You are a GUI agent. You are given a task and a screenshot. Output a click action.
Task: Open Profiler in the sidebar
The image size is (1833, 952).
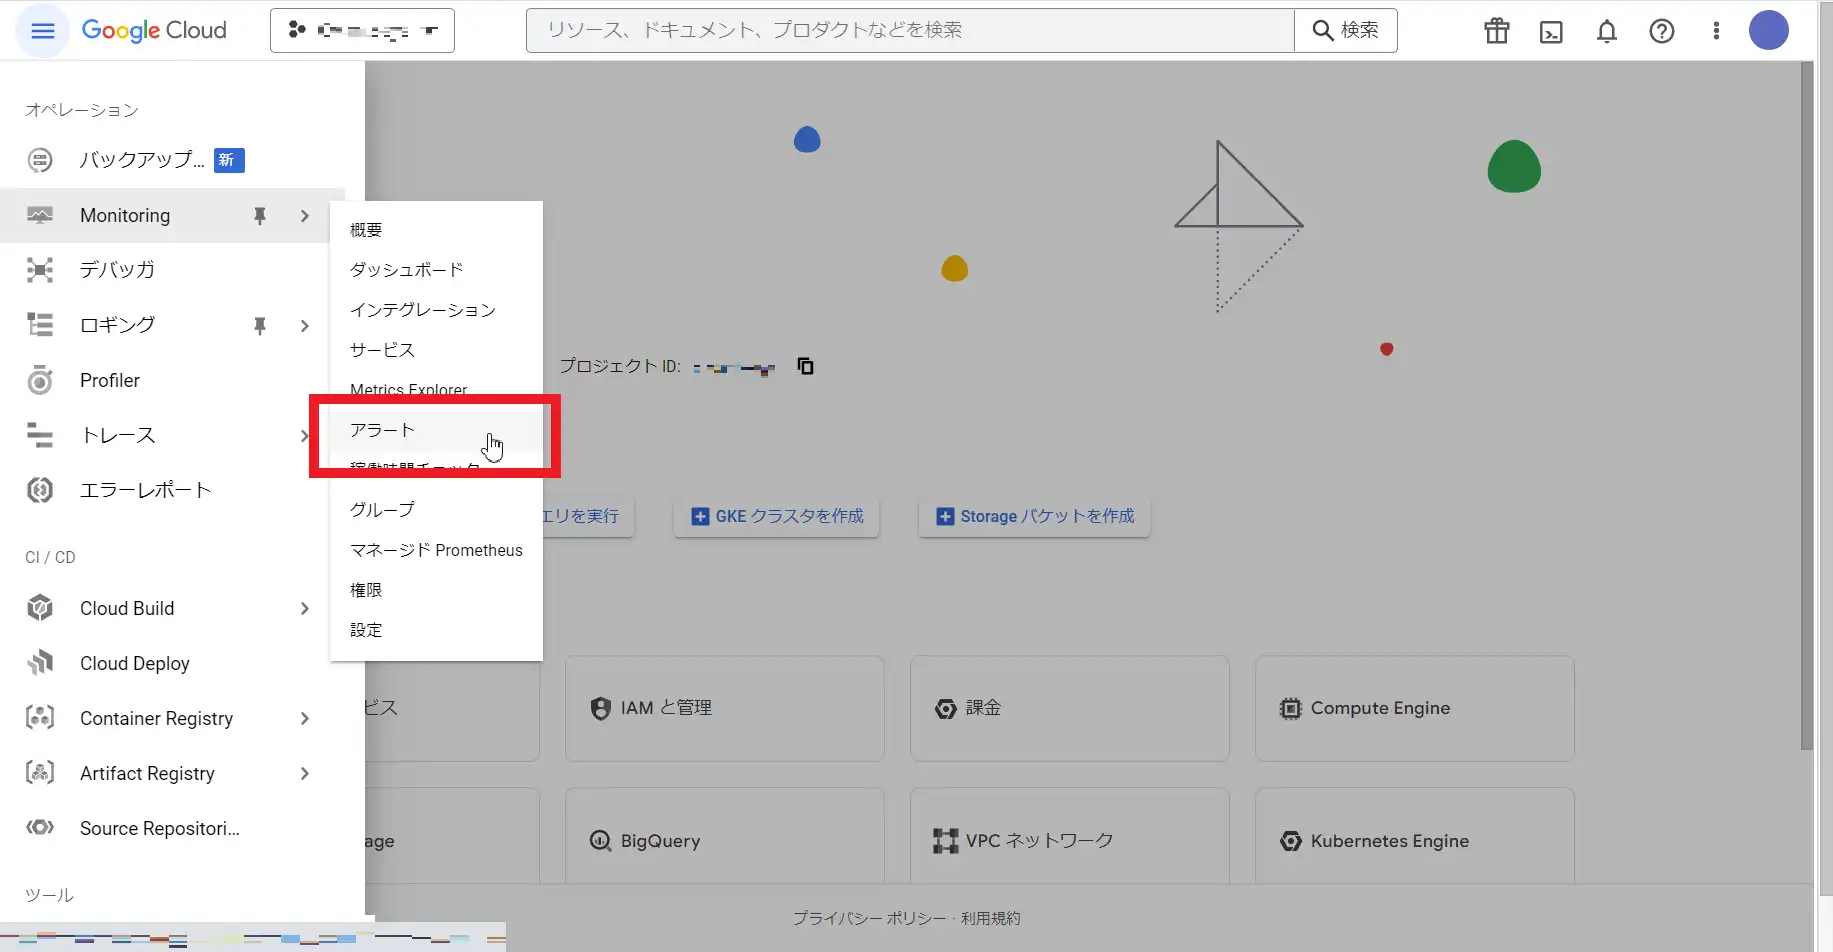pyautogui.click(x=110, y=380)
